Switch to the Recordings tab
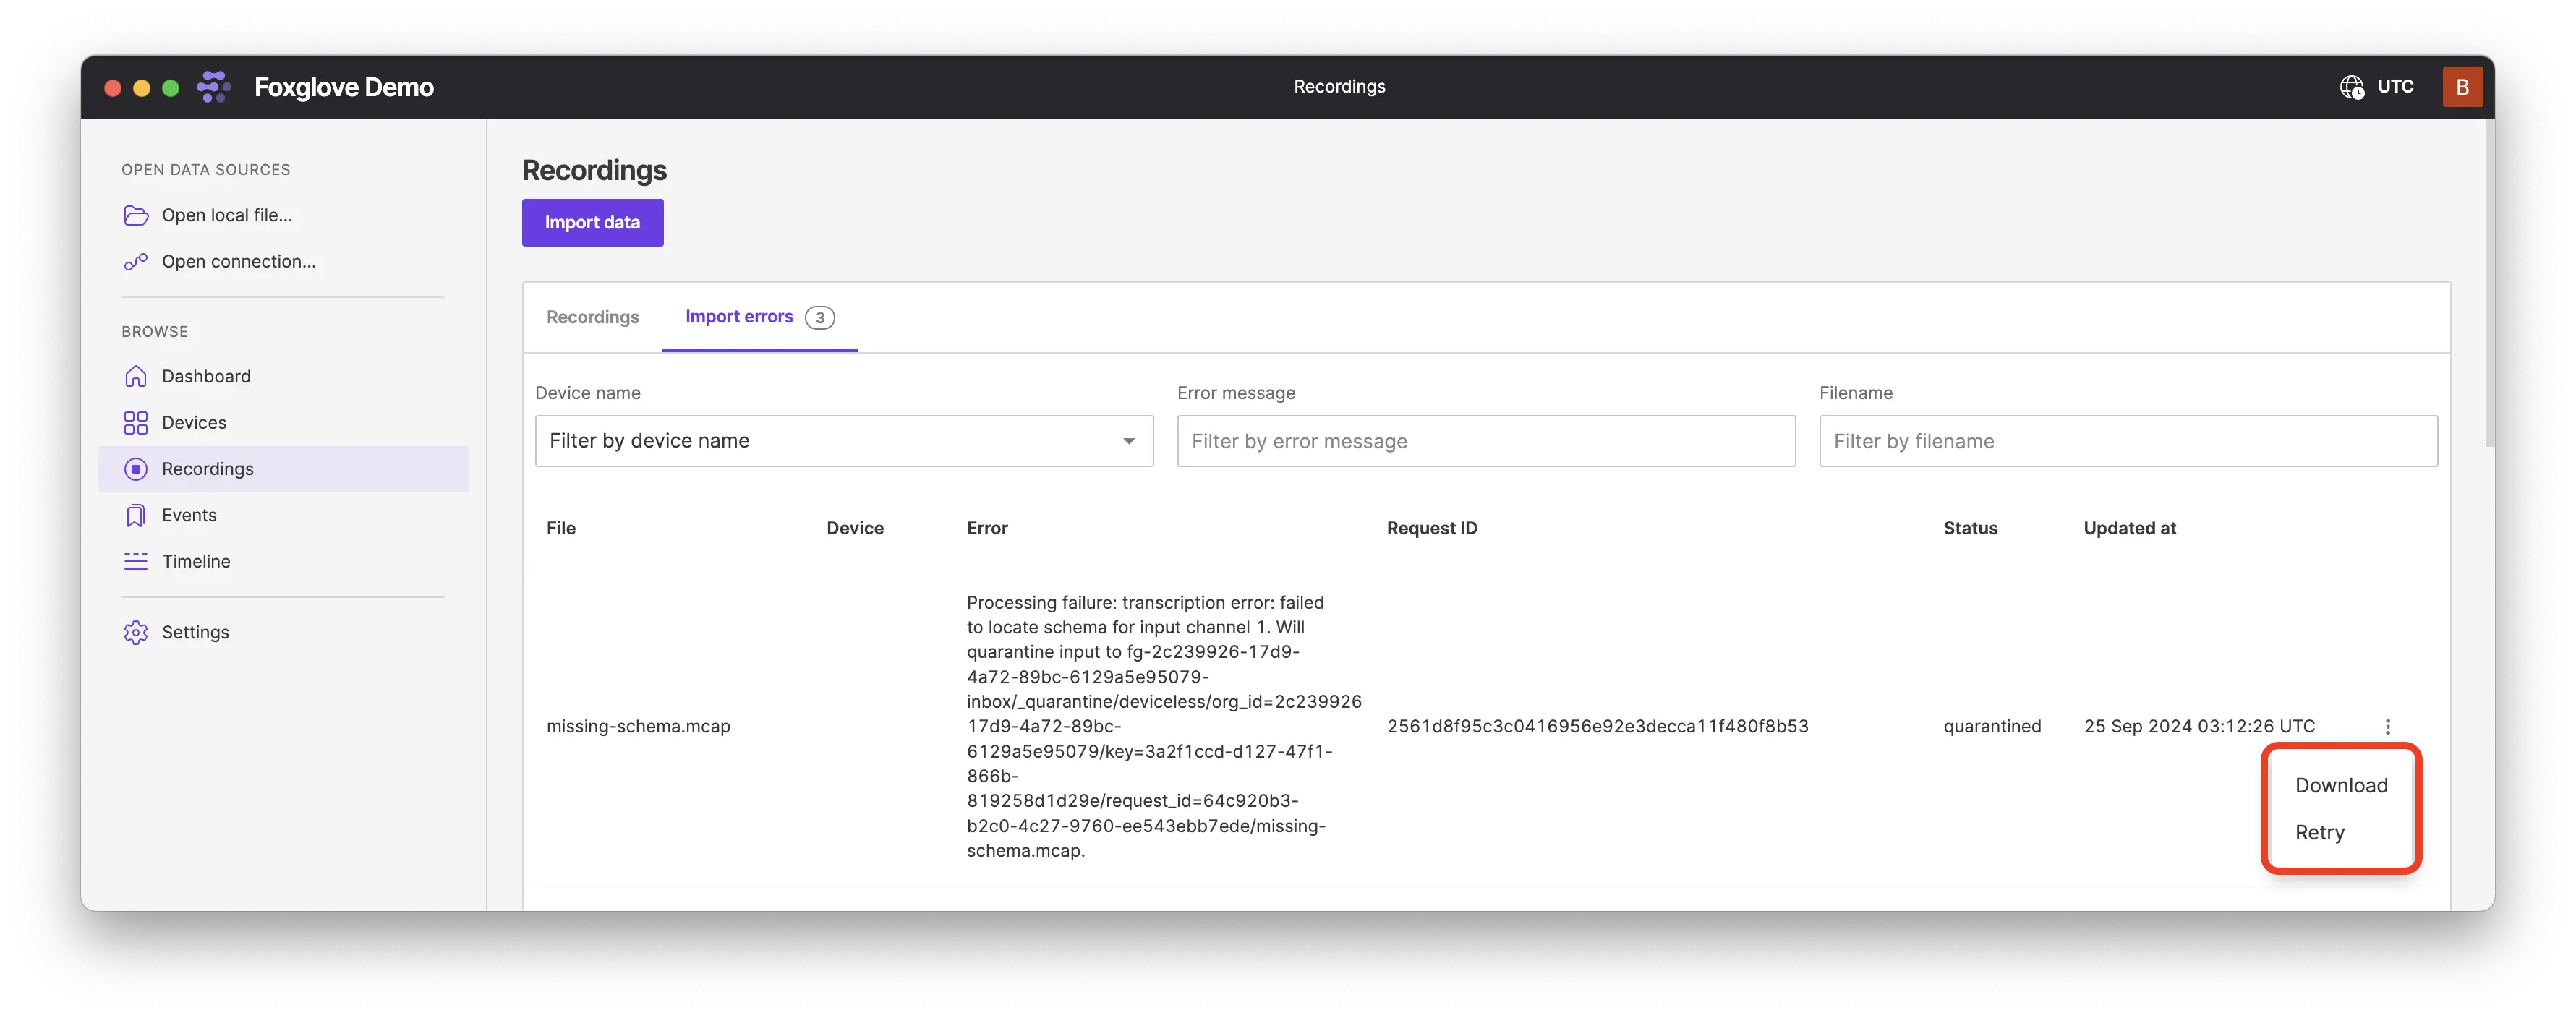Image resolution: width=2576 pixels, height=1018 pixels. 592,317
